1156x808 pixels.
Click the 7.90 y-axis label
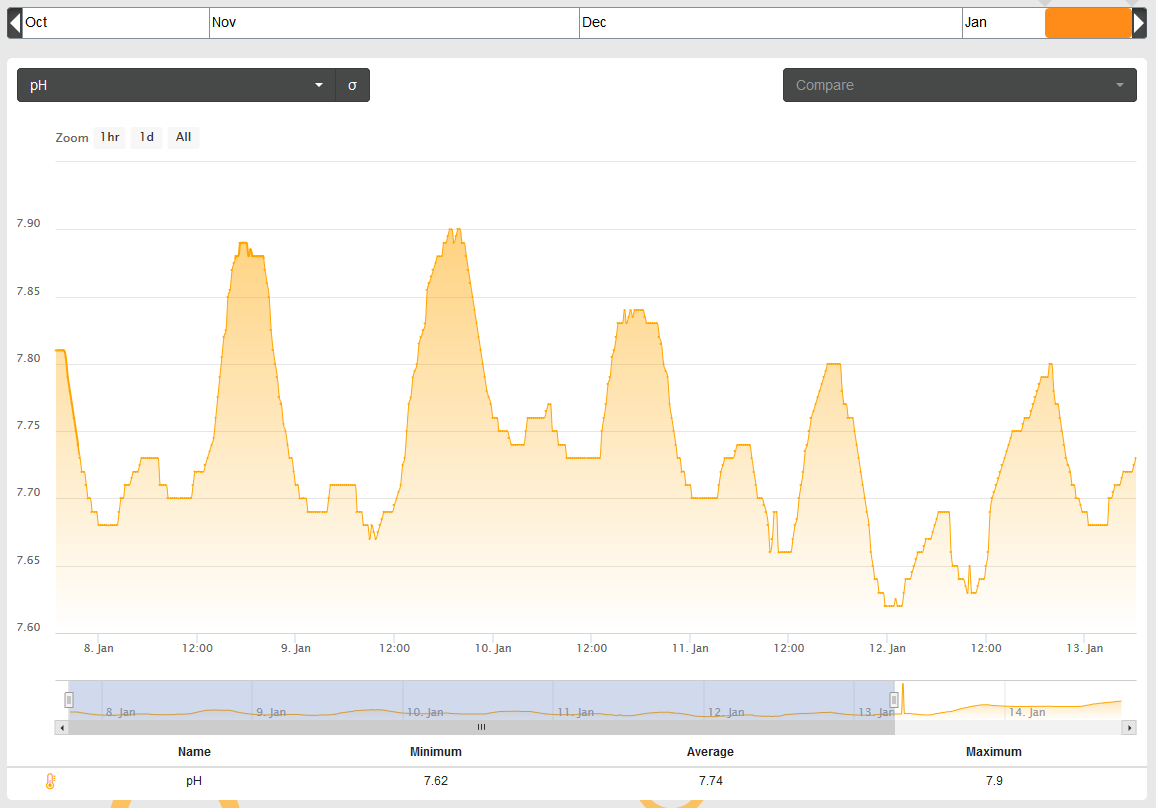pyautogui.click(x=29, y=223)
